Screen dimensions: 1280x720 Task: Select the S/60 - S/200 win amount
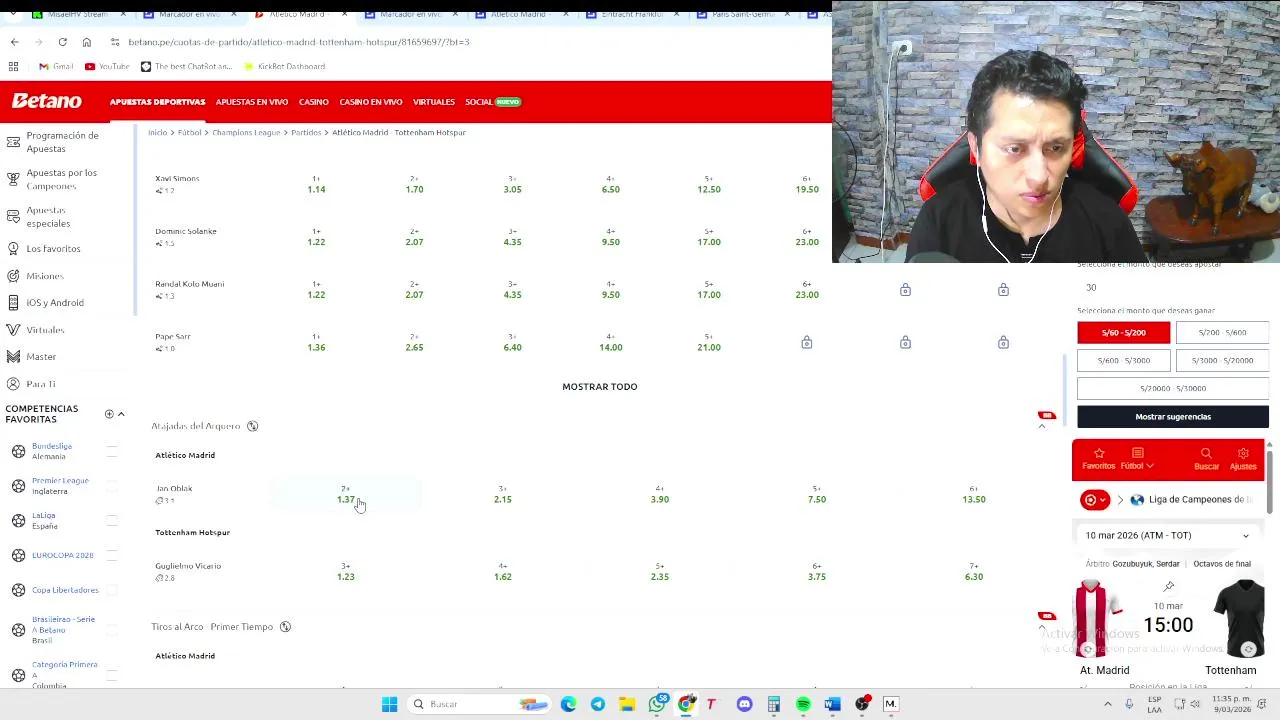point(1123,332)
